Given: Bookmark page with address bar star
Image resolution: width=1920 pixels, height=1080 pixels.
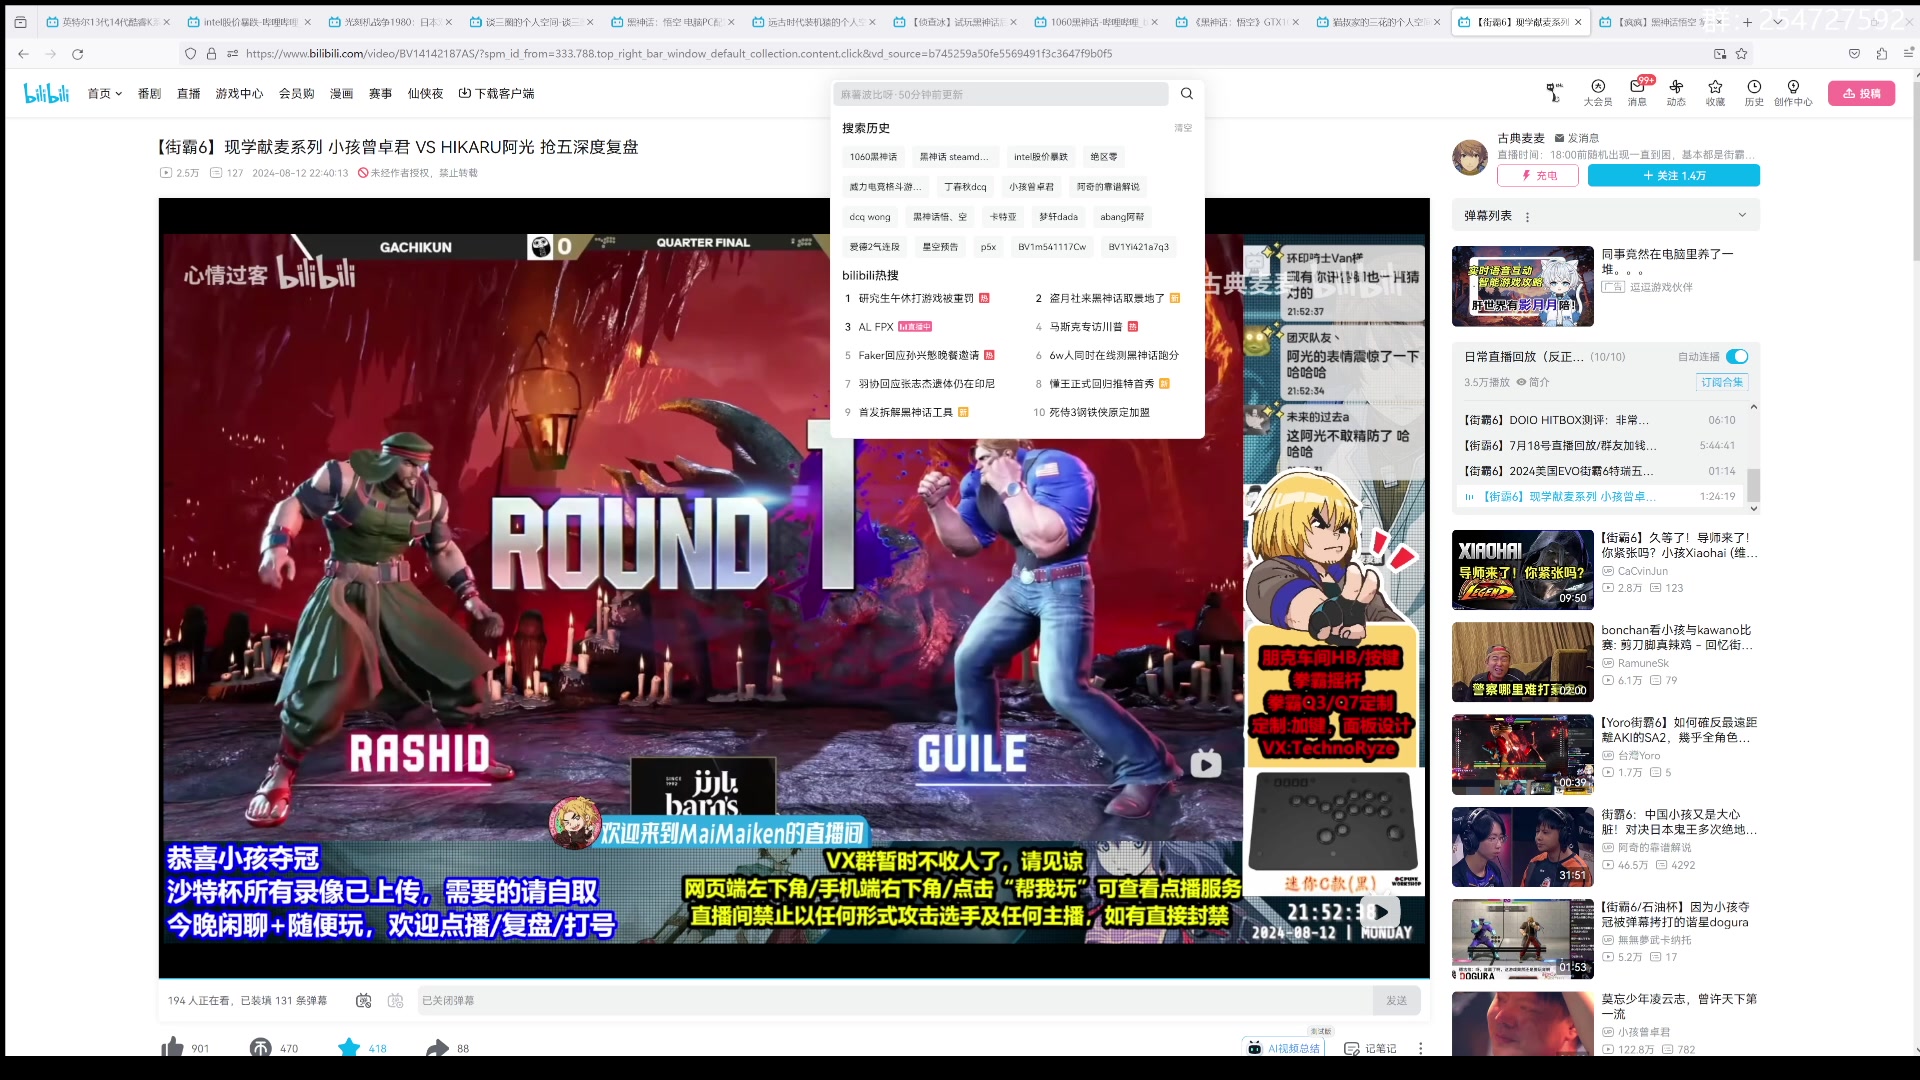Looking at the screenshot, I should click(x=1741, y=54).
